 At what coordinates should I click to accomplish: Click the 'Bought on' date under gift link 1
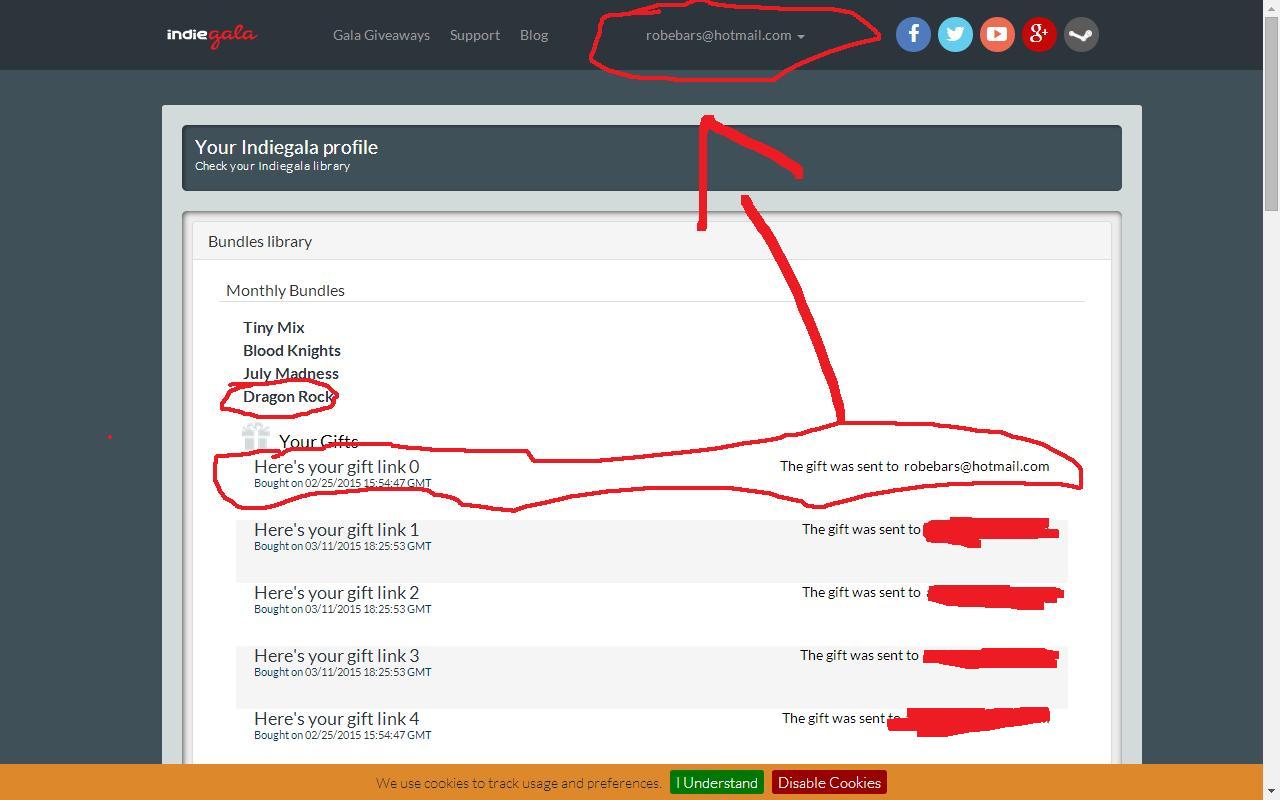(x=343, y=546)
